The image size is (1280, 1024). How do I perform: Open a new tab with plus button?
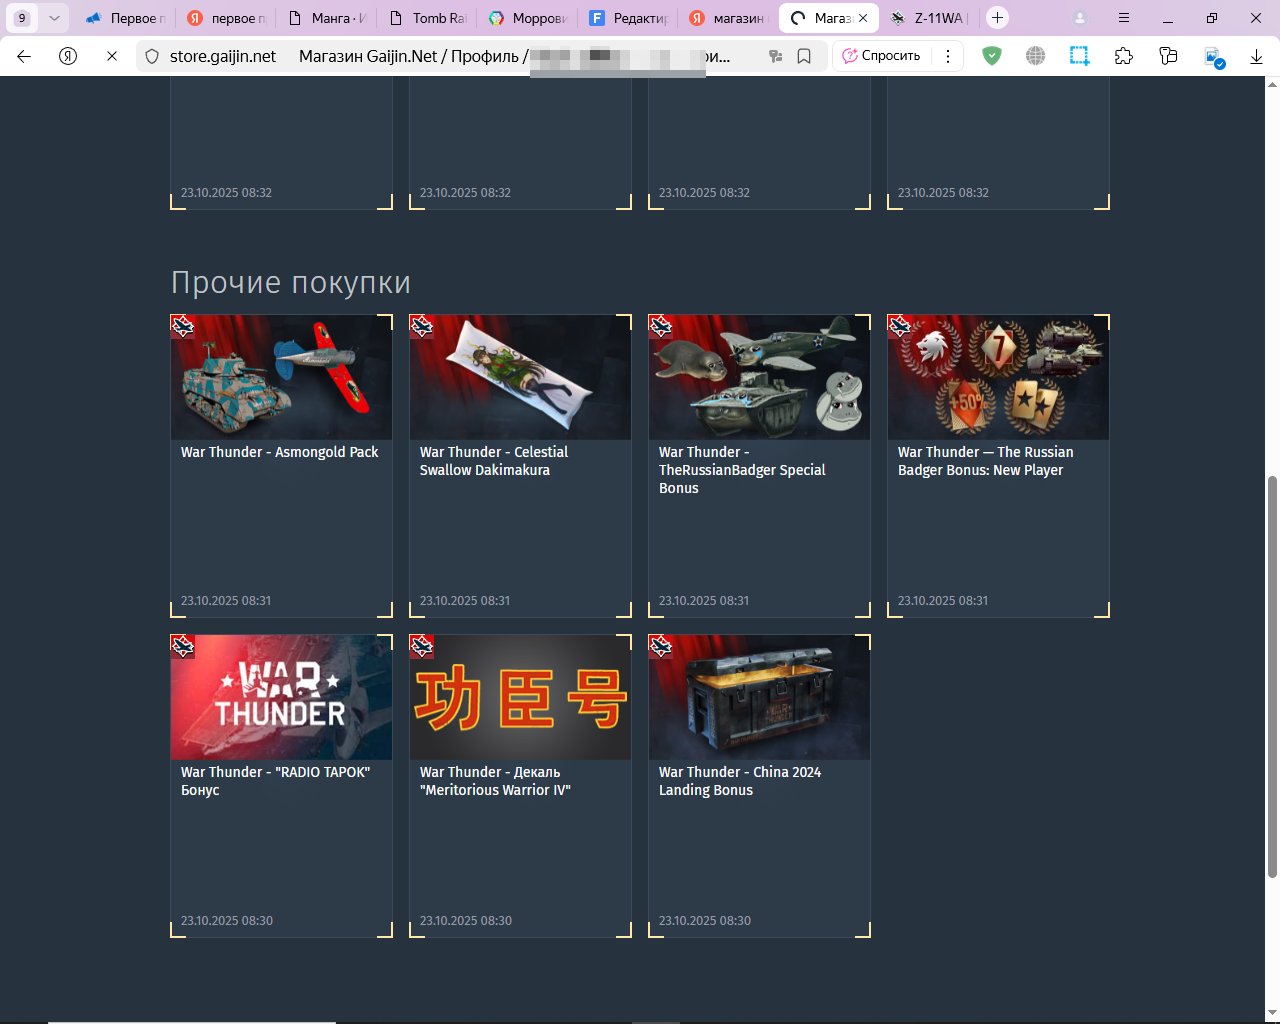pyautogui.click(x=997, y=18)
